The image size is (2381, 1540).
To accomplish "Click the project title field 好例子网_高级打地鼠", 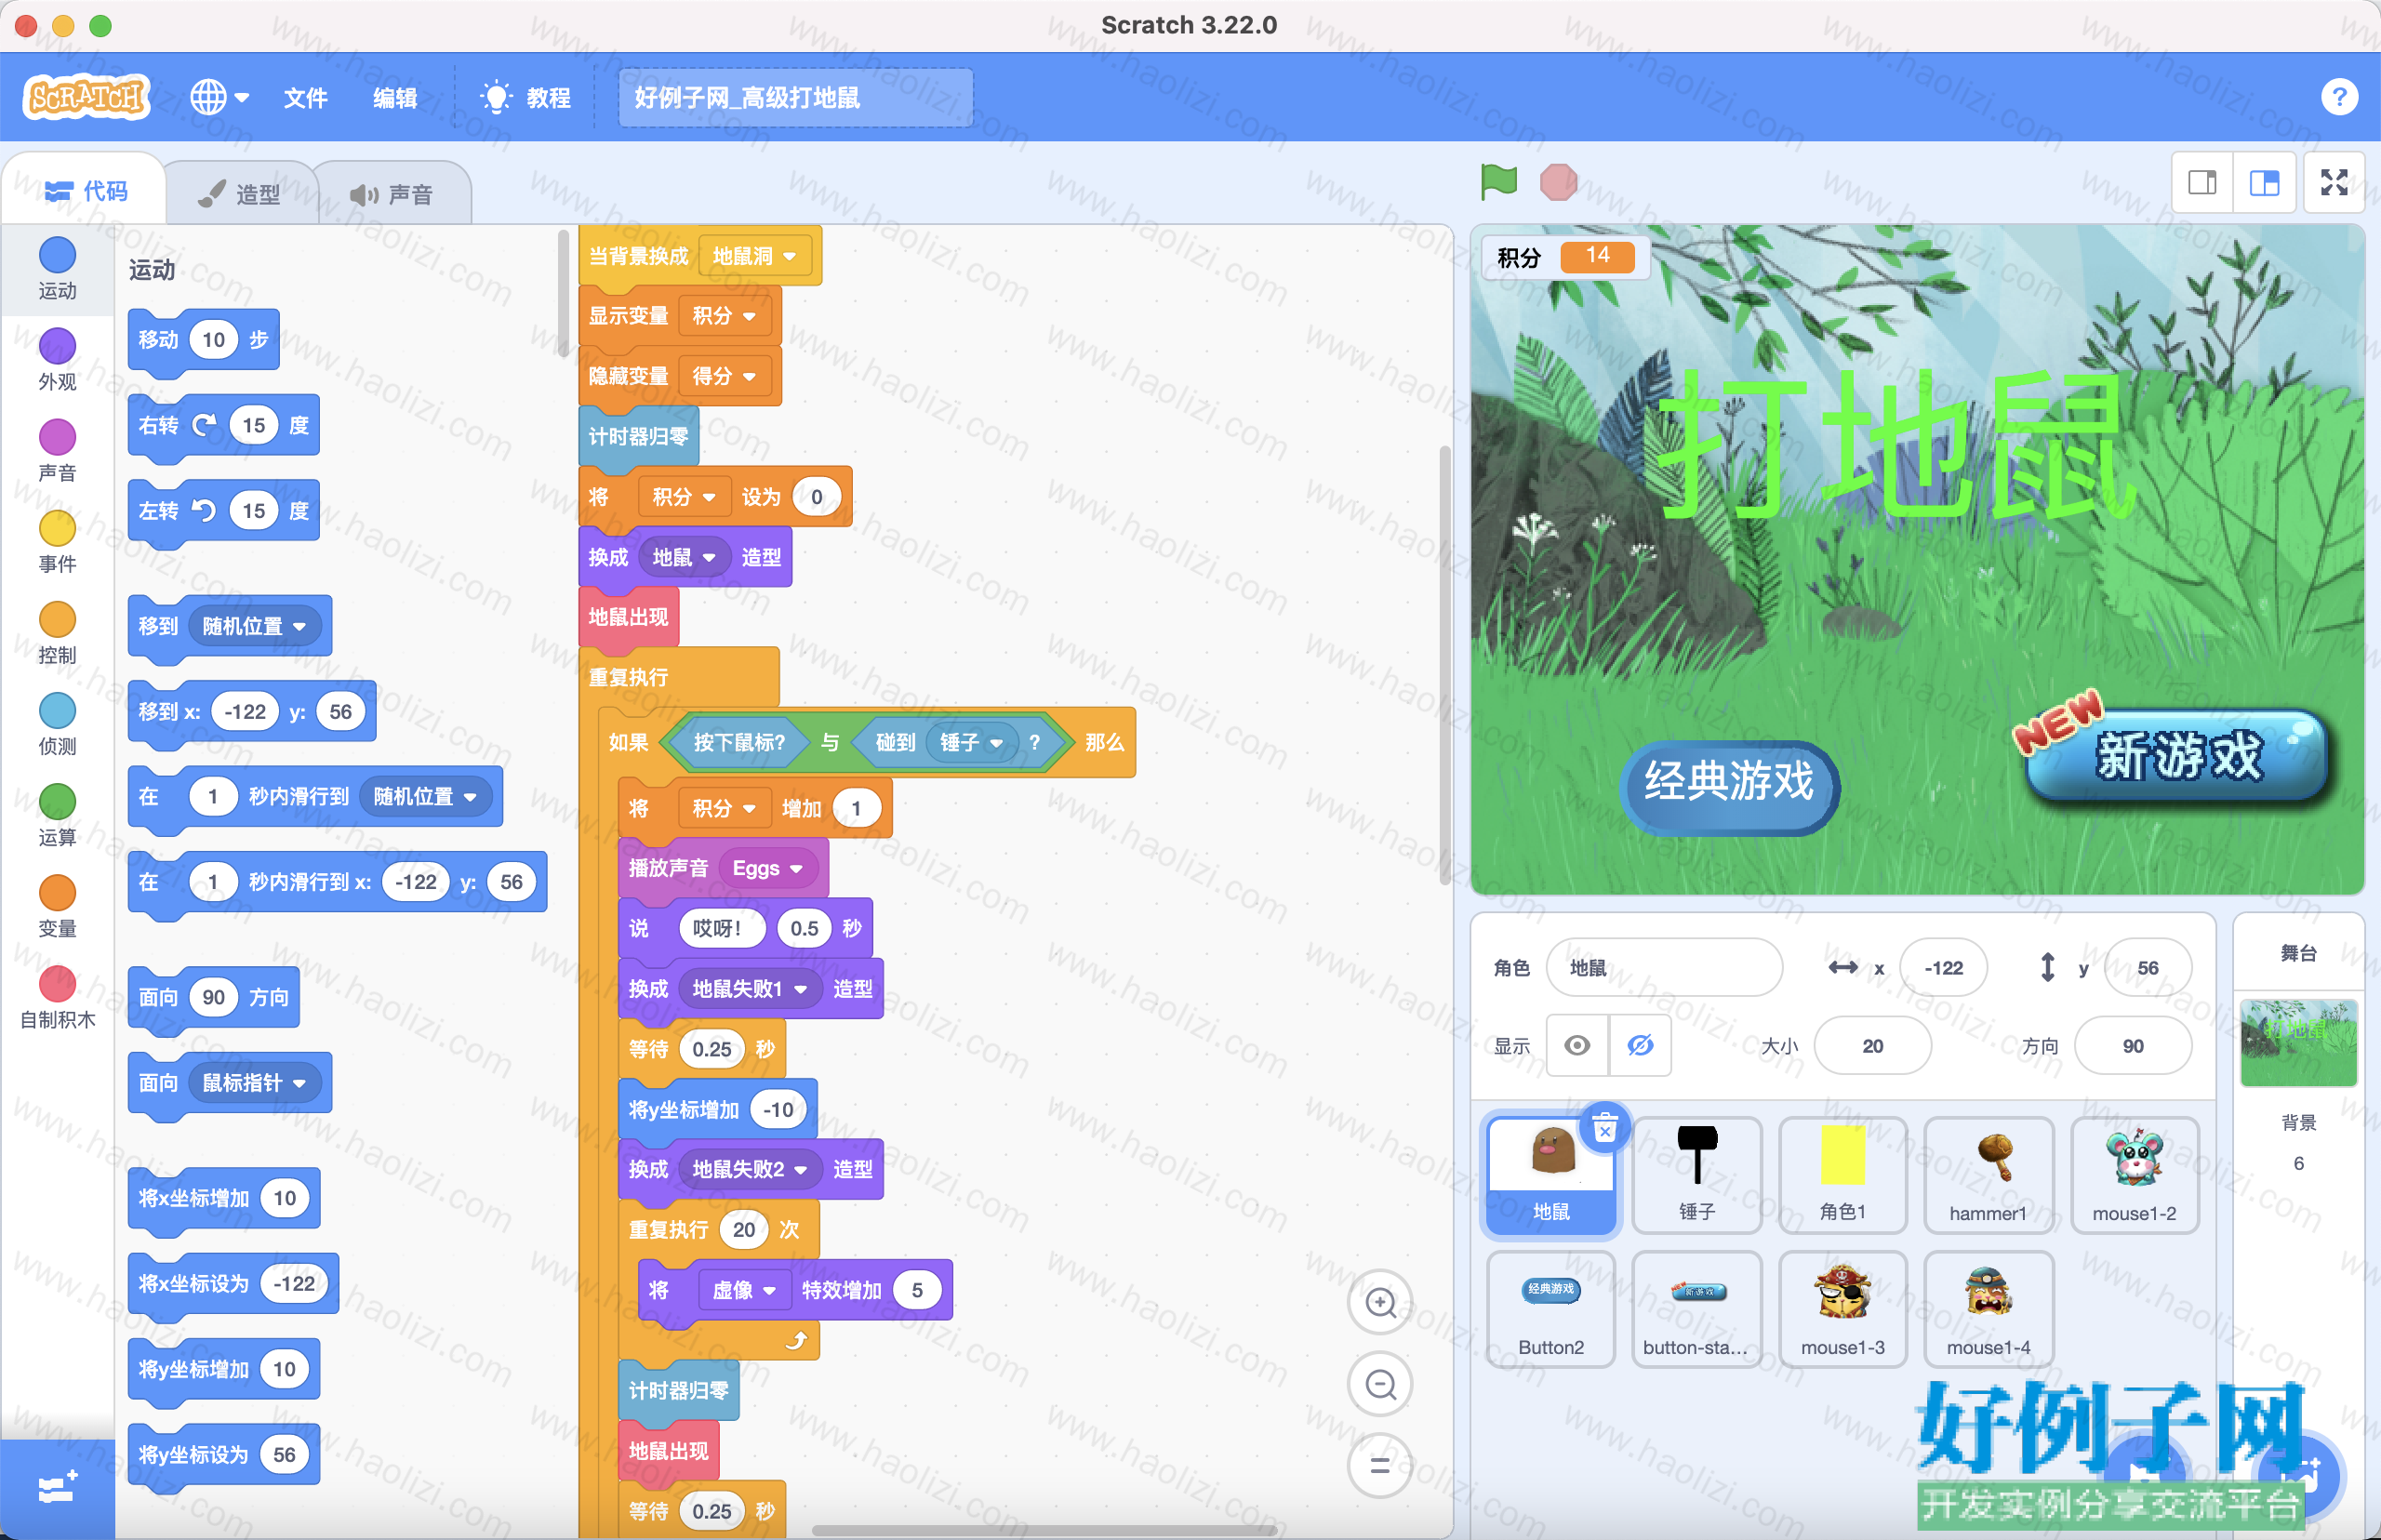I will (795, 98).
